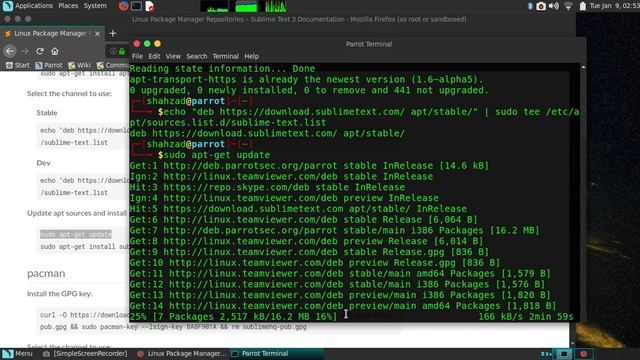The height and width of the screenshot is (360, 640).
Task: Close the Linux Package Manager Firefox tab
Action: click(97, 34)
